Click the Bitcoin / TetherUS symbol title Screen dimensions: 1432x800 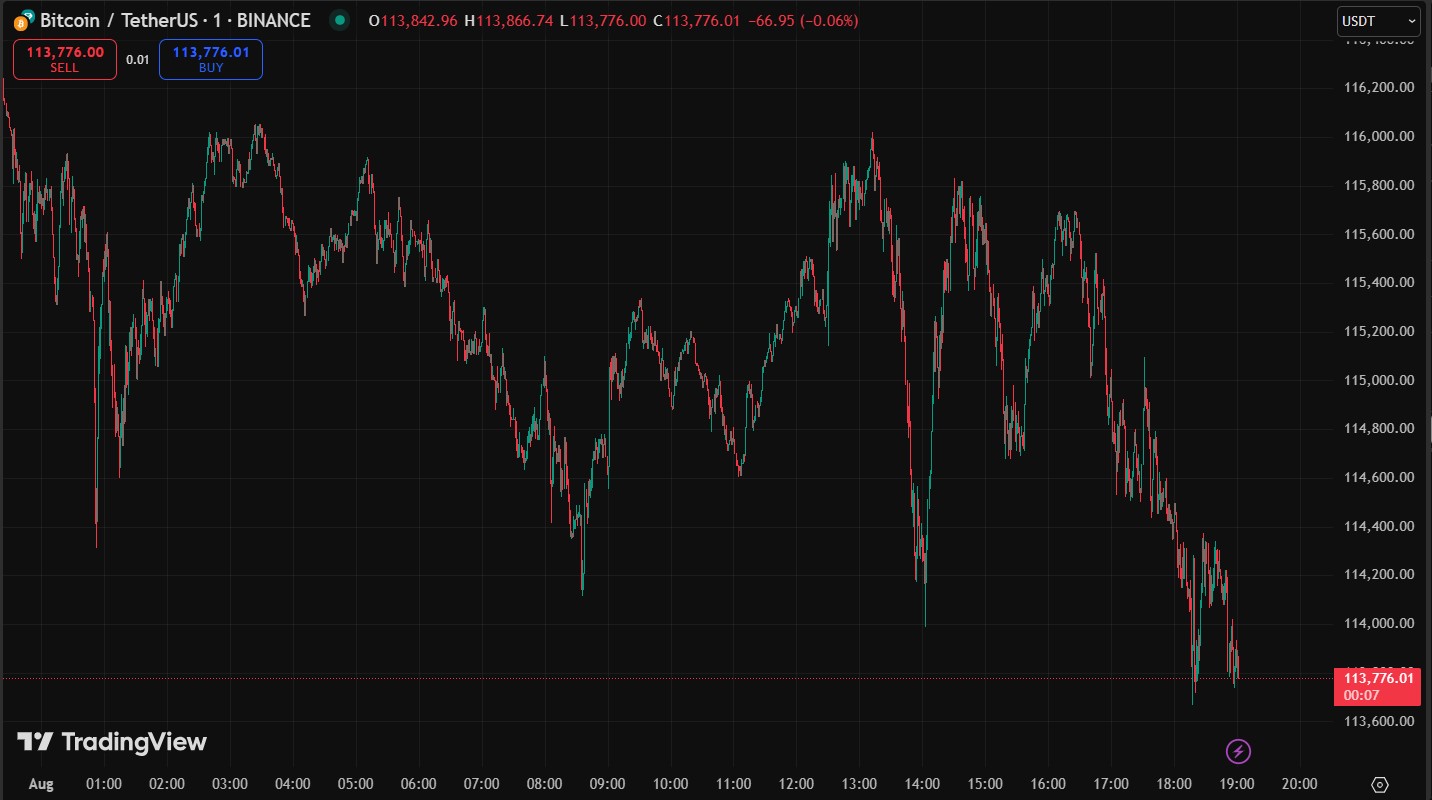click(x=175, y=20)
